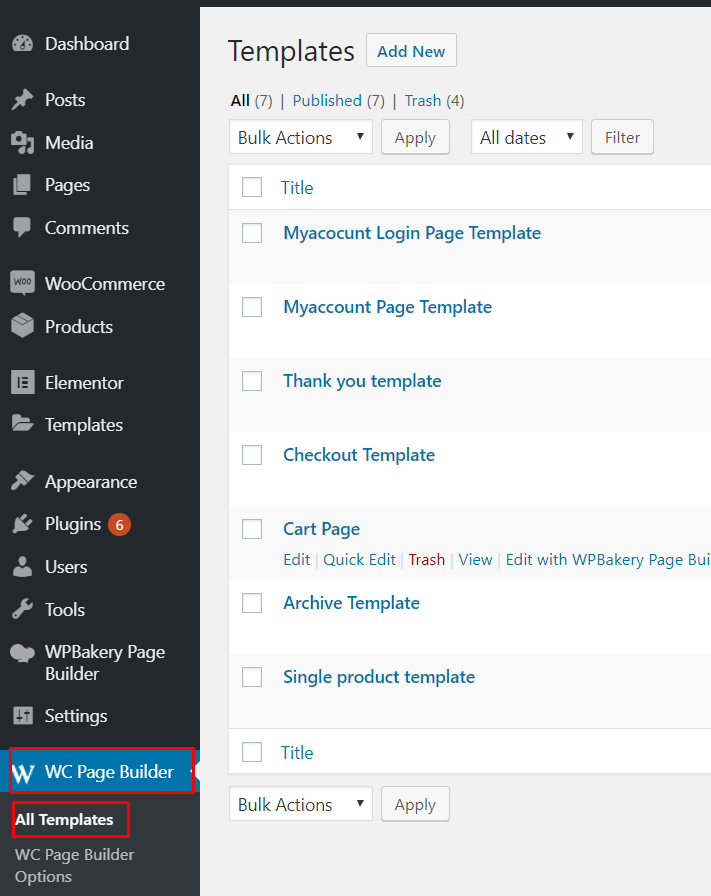Open Dashboard in the sidebar menu
This screenshot has height=896, width=711.
tap(87, 44)
